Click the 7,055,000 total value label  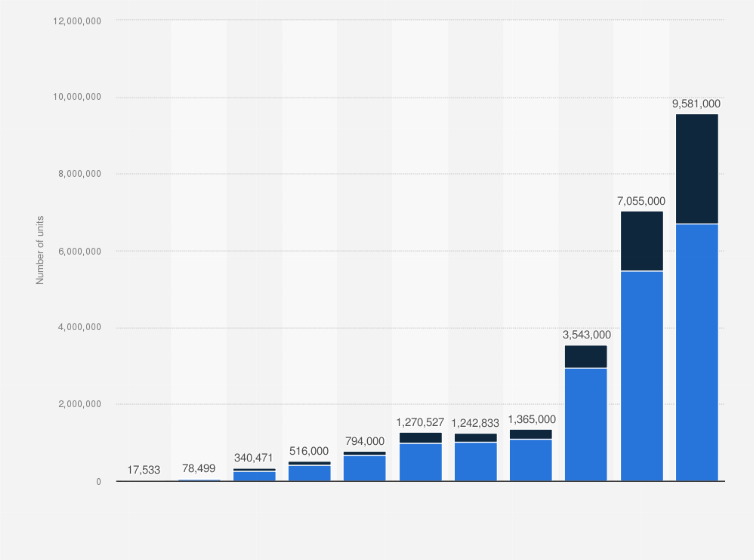641,201
